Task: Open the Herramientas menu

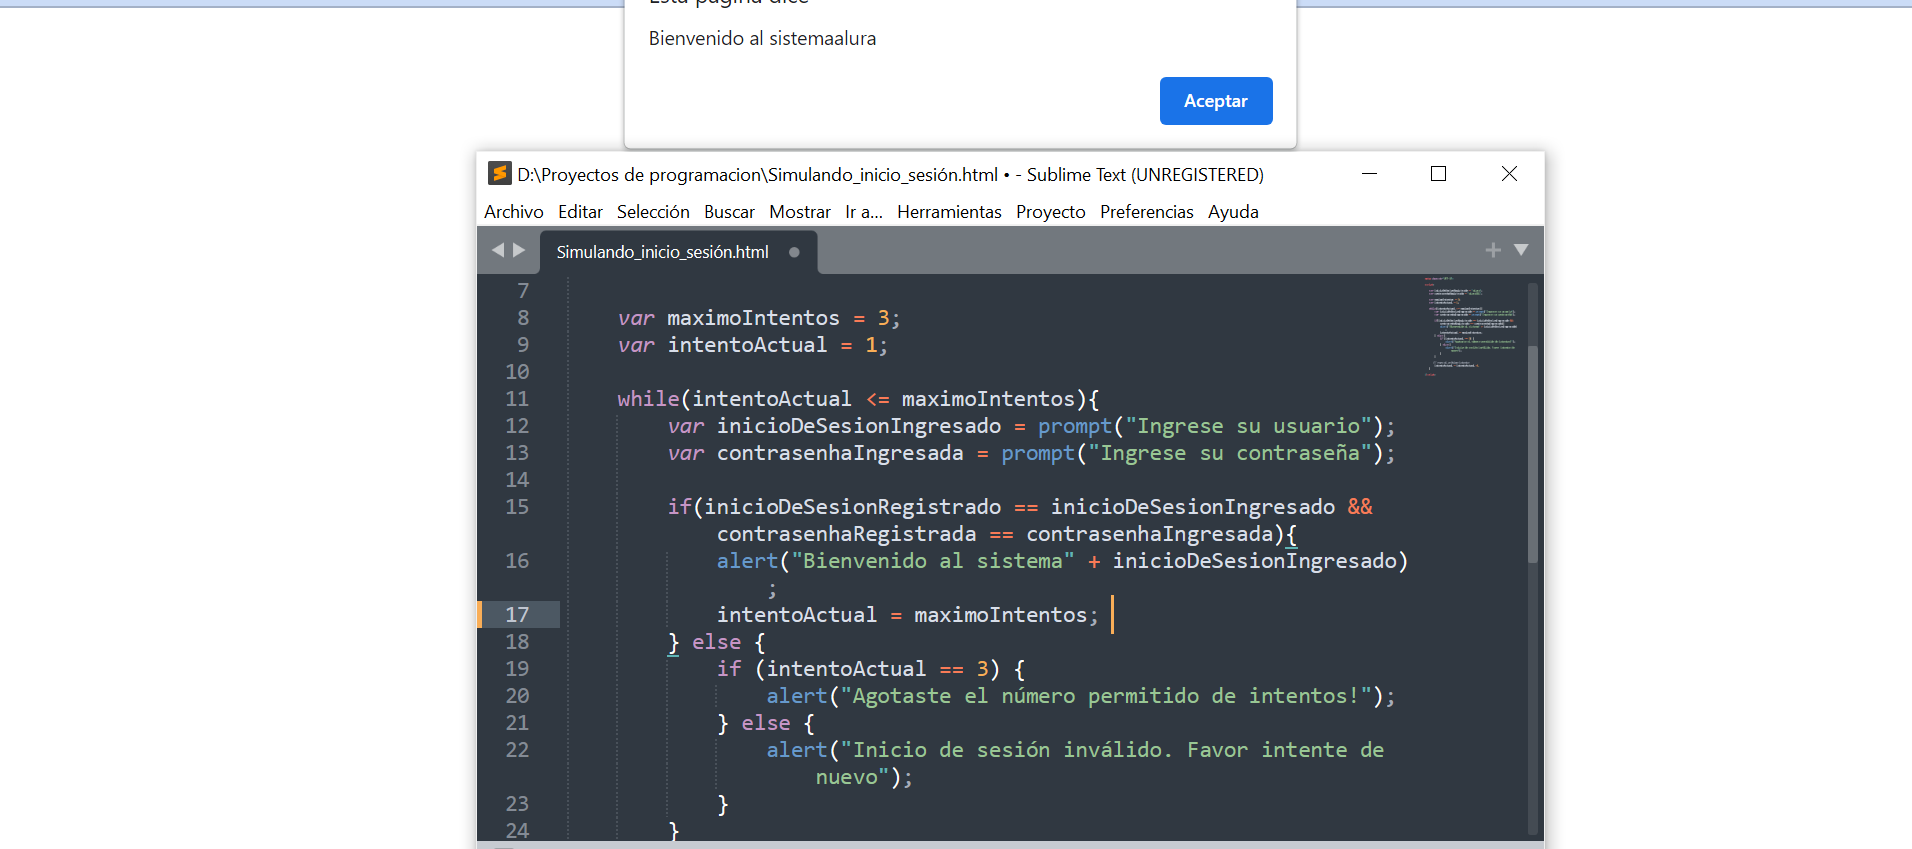Action: tap(949, 212)
